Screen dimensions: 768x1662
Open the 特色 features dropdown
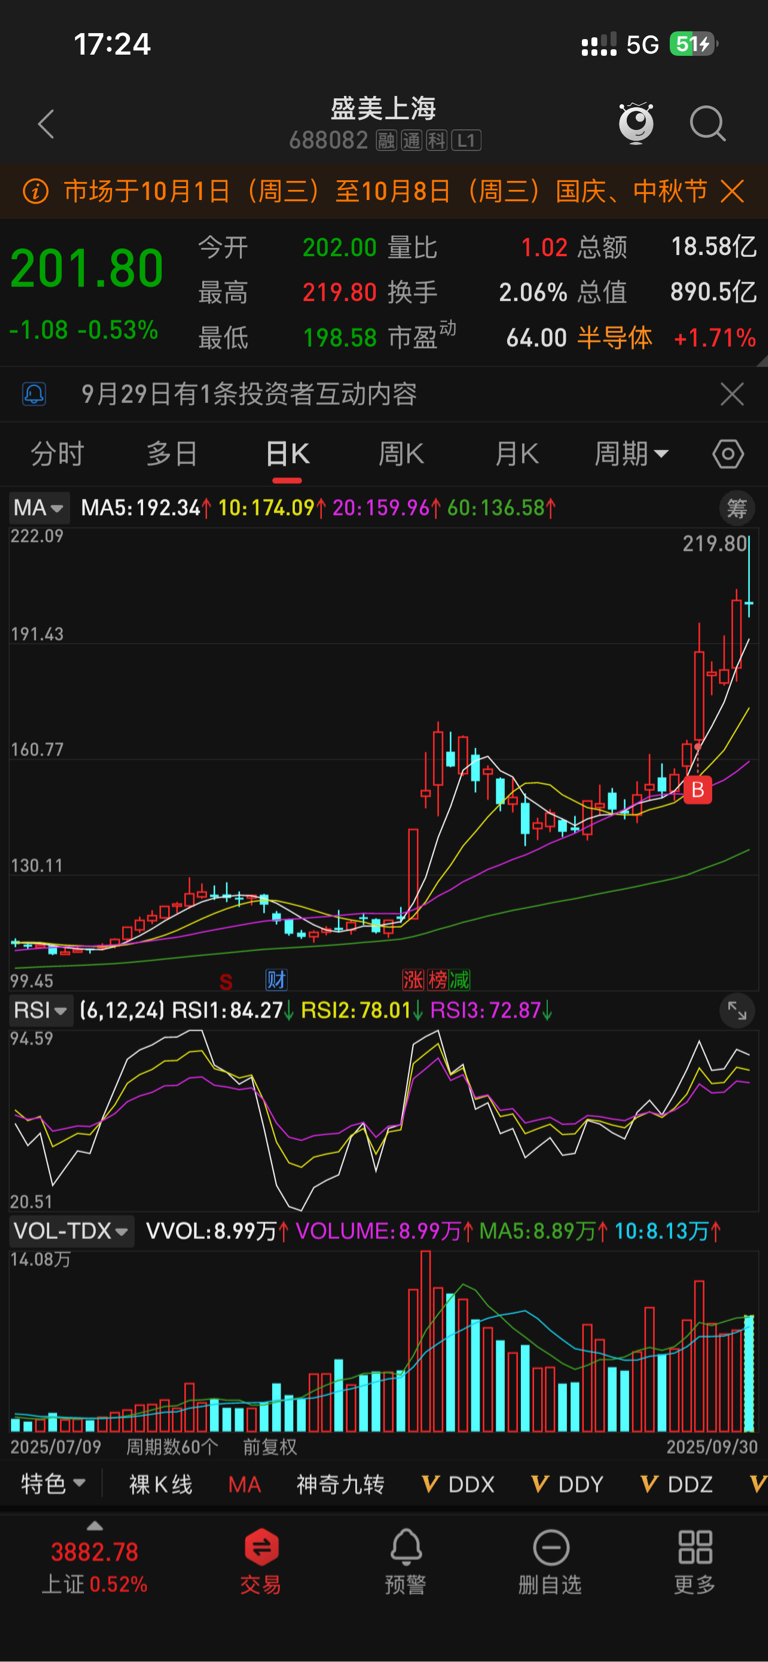pyautogui.click(x=54, y=1484)
